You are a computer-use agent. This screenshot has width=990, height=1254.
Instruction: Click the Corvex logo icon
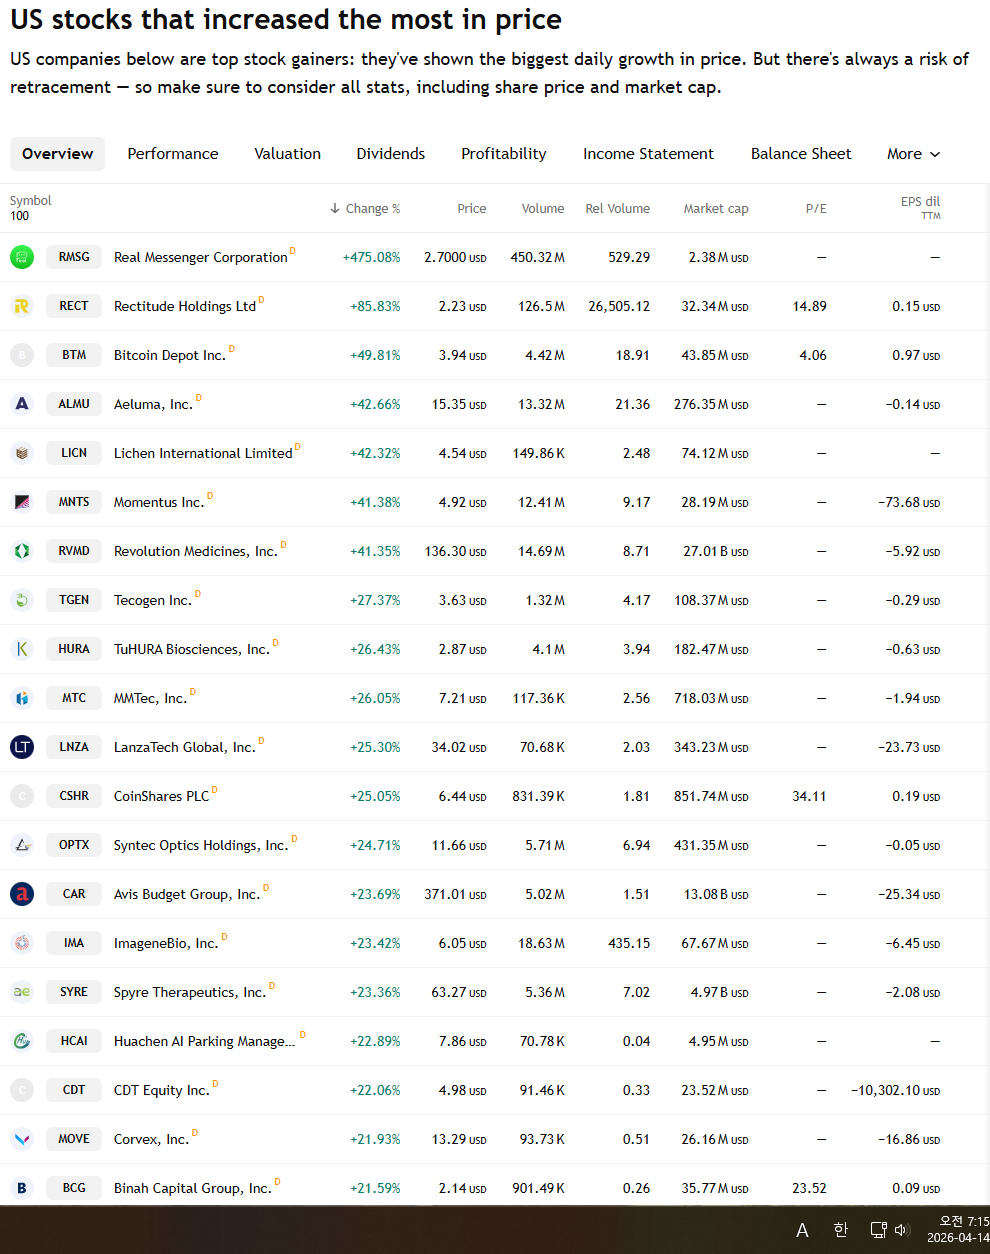22,1139
